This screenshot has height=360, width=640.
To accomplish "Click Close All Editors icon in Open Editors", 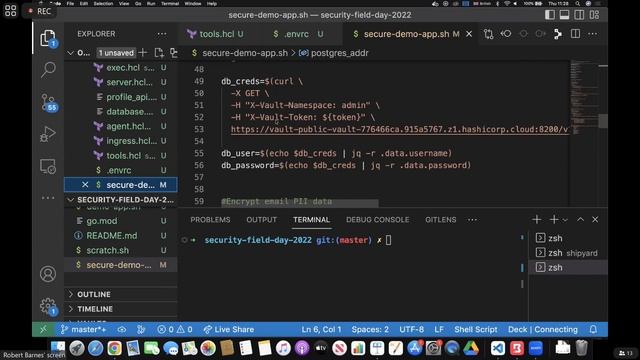I will click(x=173, y=53).
